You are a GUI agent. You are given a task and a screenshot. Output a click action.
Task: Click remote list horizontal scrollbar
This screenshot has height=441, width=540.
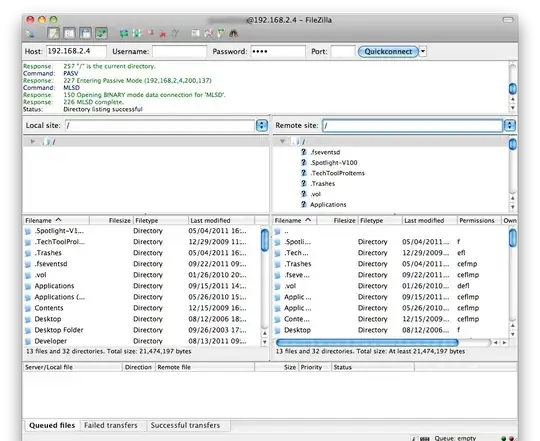[x=367, y=343]
